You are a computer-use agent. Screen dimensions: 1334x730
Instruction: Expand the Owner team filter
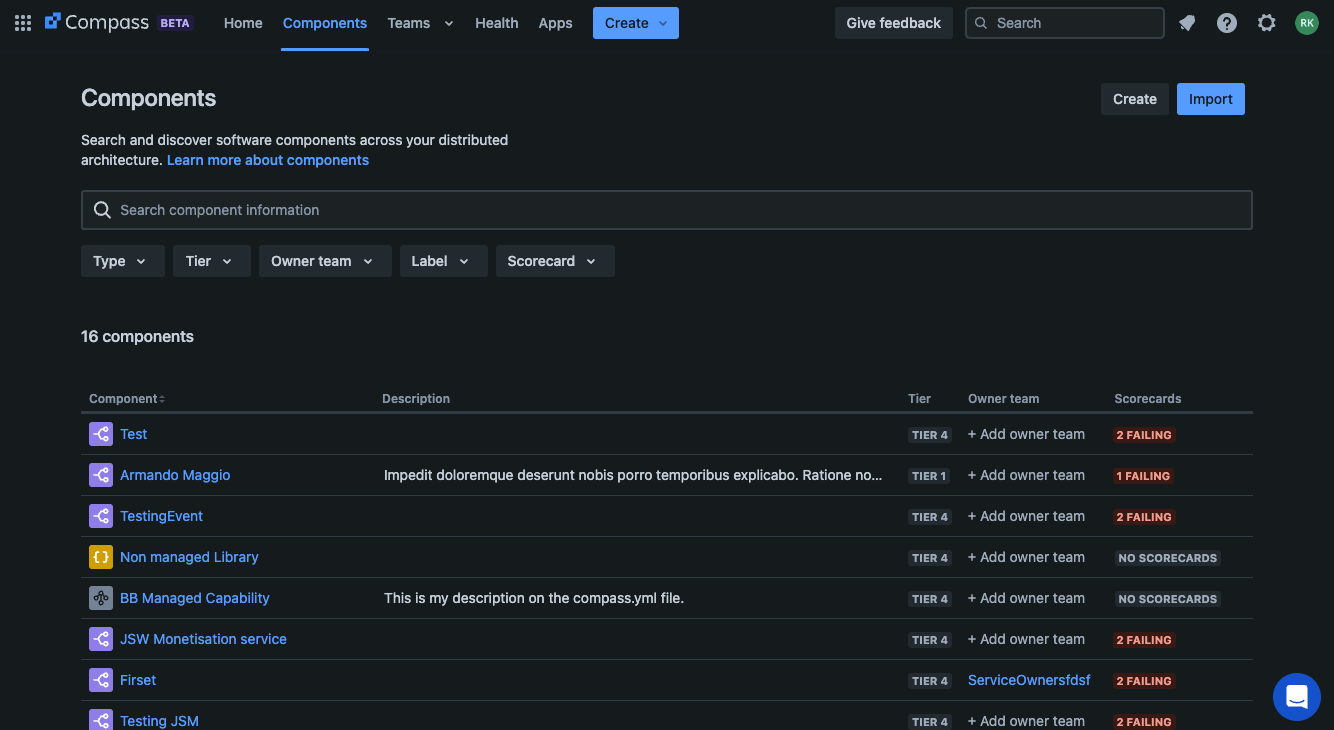[324, 260]
